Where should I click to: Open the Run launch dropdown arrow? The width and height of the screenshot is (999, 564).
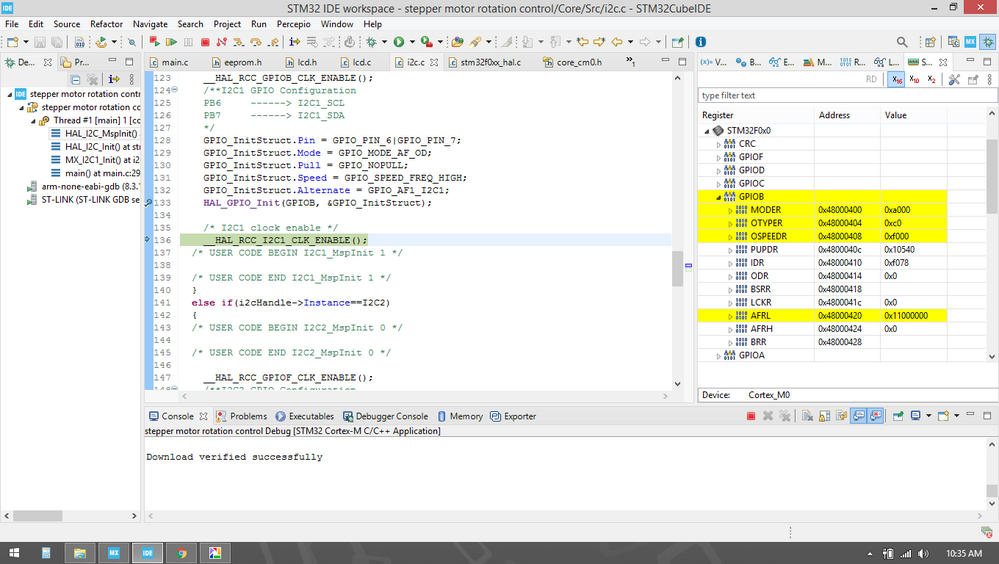tap(412, 42)
